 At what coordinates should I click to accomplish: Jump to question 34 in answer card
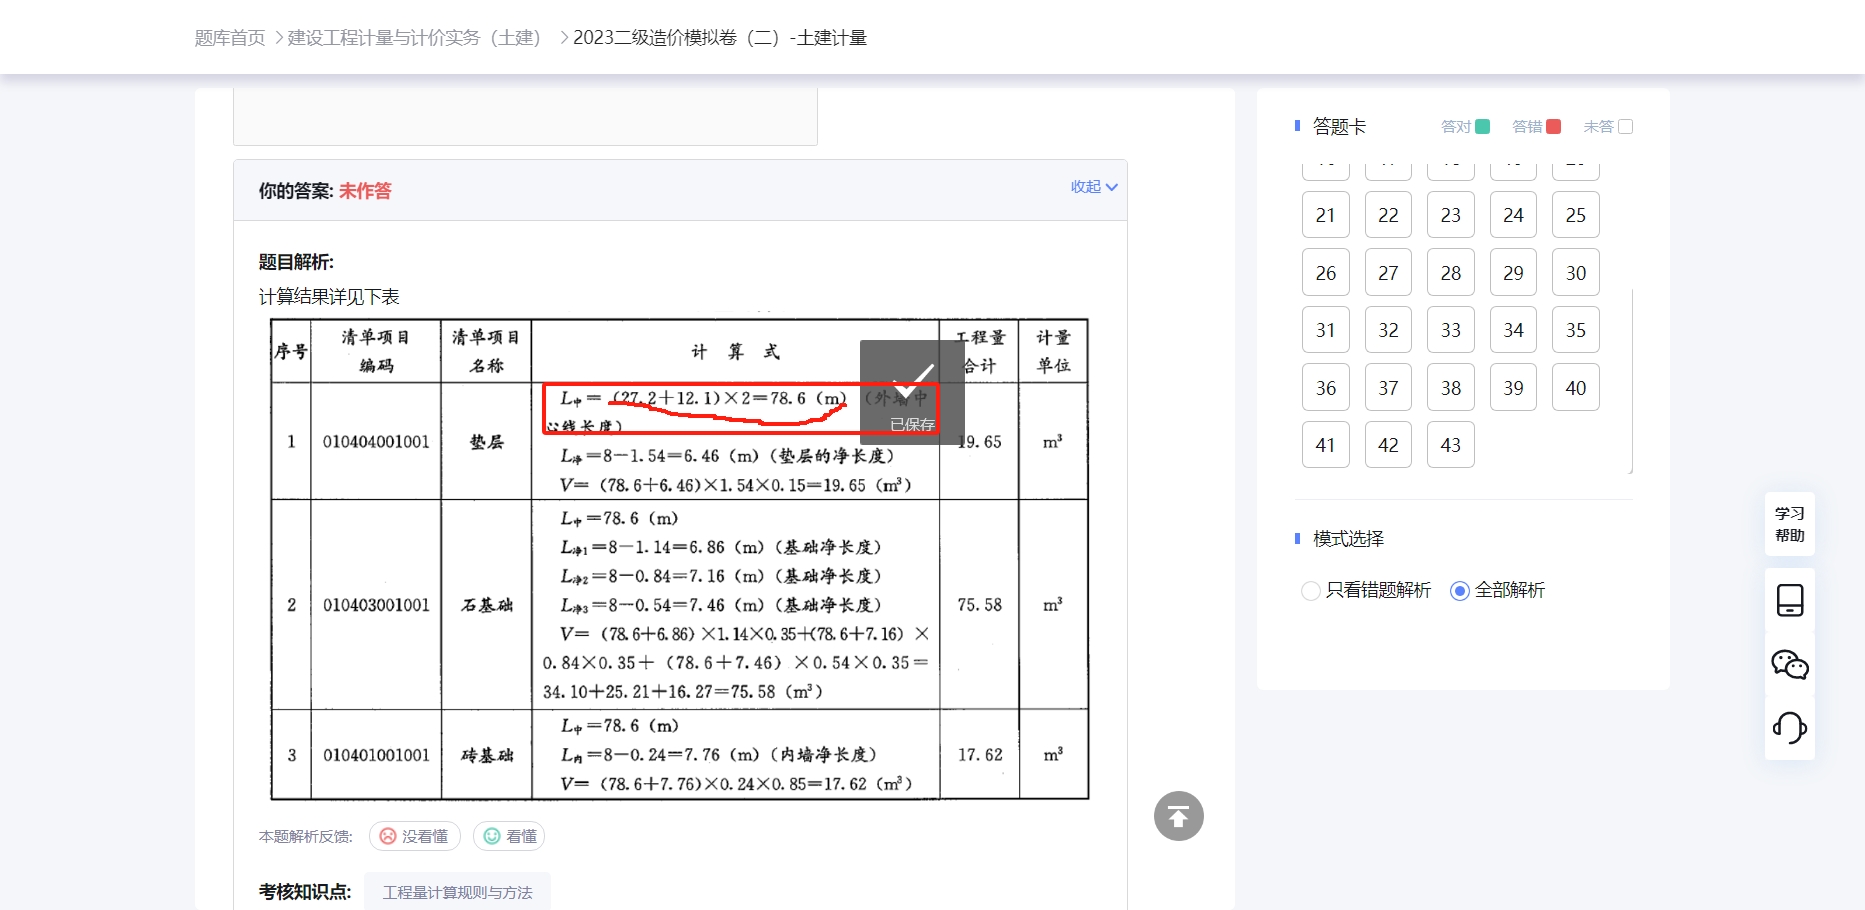point(1513,330)
